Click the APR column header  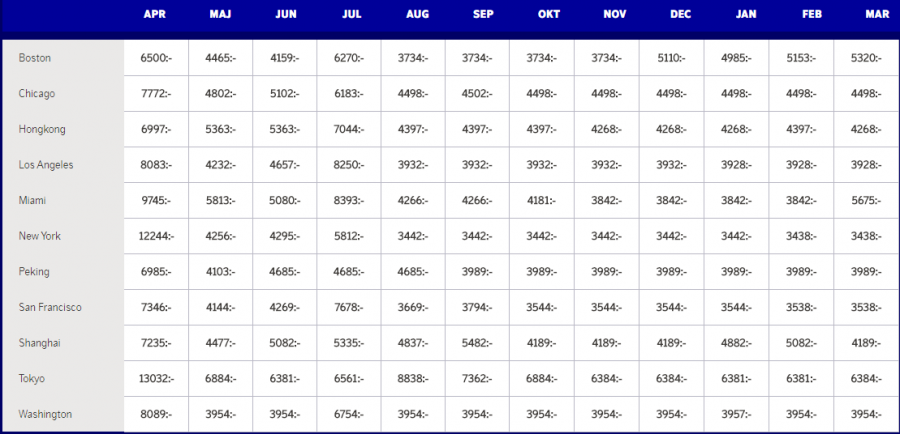pyautogui.click(x=155, y=15)
